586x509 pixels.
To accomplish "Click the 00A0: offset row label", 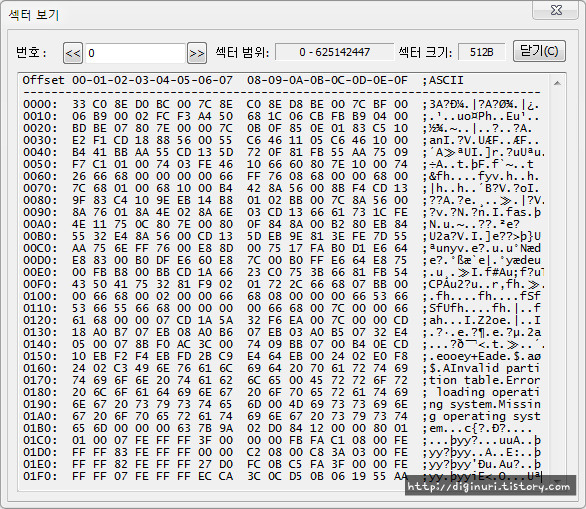I will tap(40, 224).
